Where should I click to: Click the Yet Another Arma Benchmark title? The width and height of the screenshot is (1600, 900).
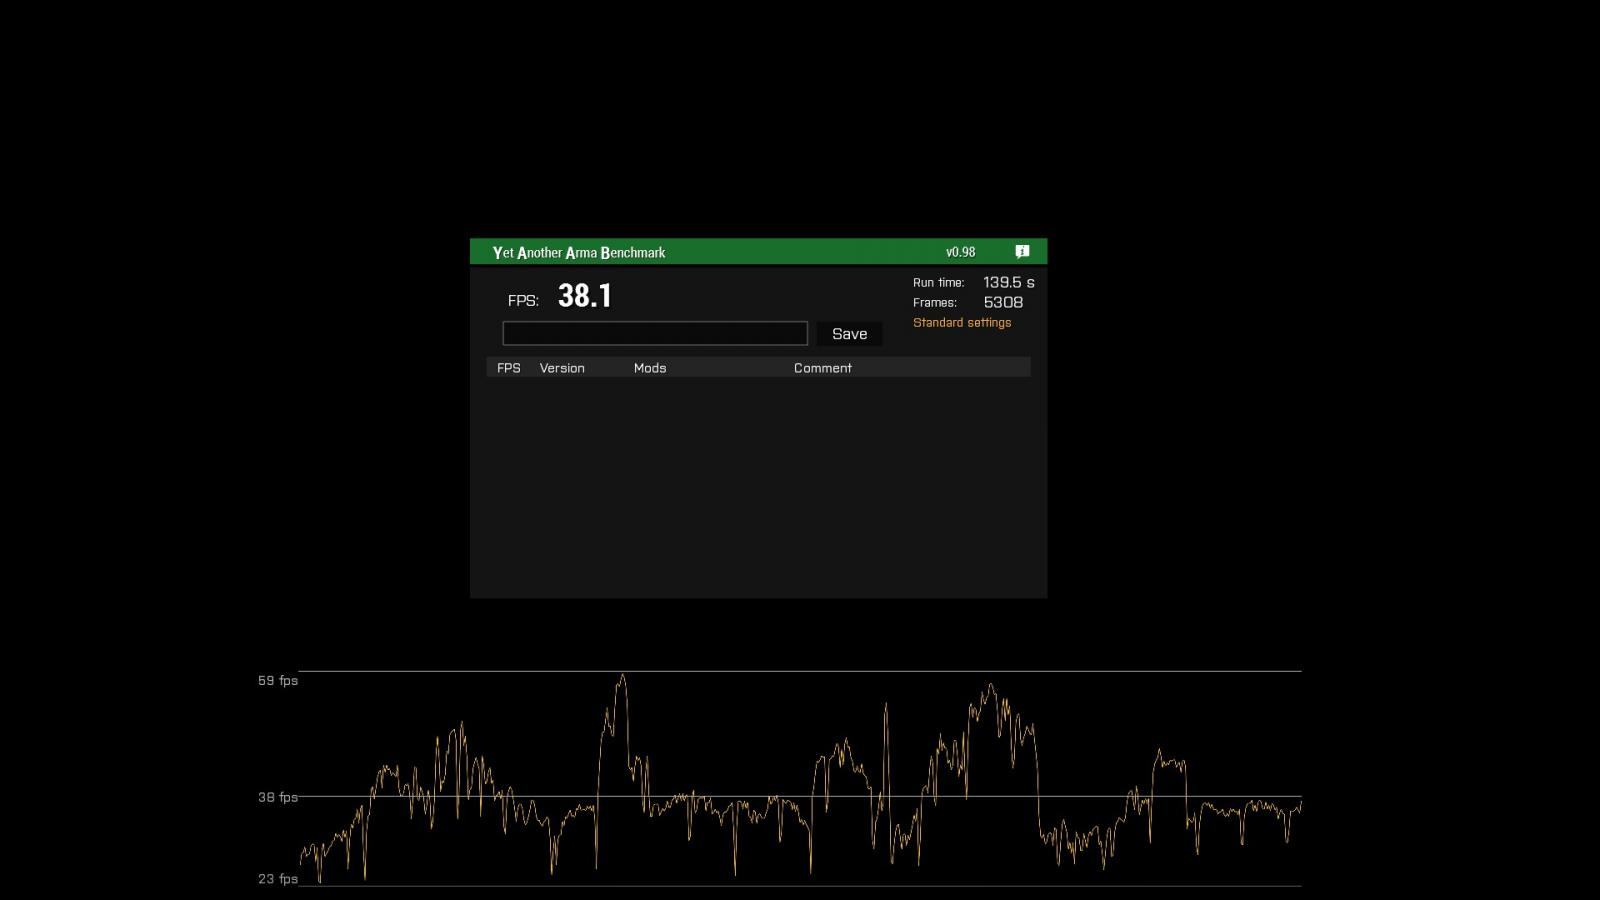coord(579,252)
